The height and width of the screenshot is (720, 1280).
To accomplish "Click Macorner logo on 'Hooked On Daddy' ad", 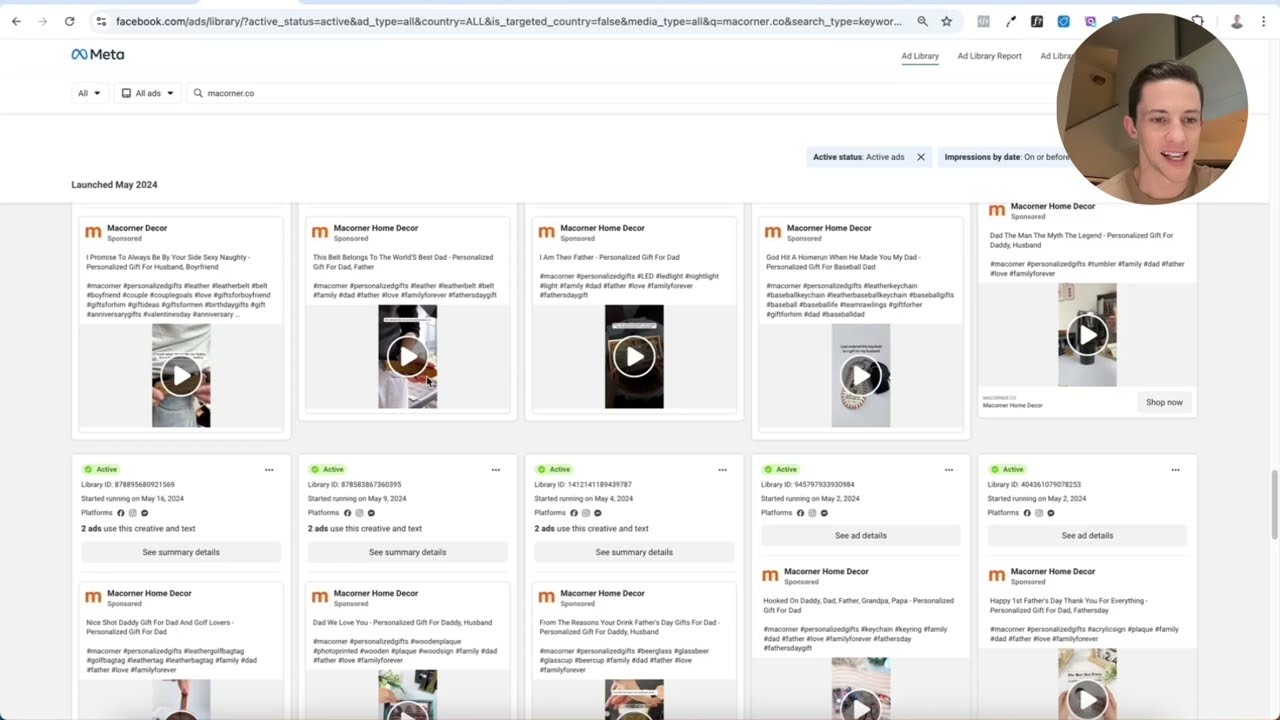I will [x=770, y=575].
